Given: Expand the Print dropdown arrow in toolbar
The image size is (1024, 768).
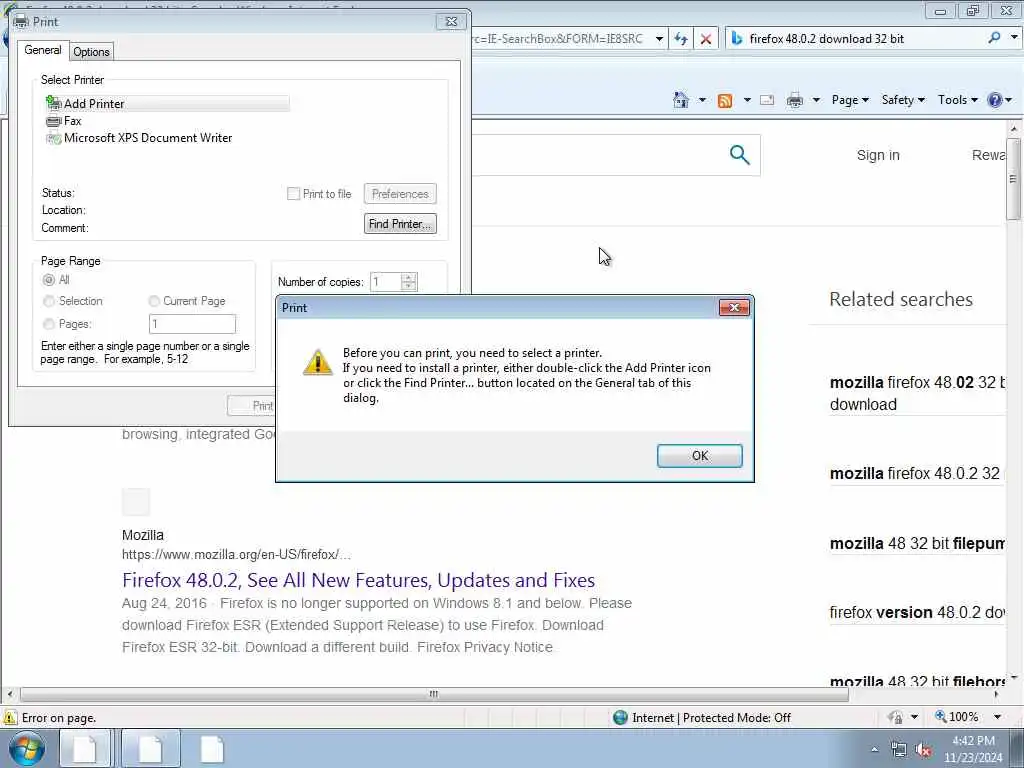Looking at the screenshot, I should coord(816,100).
